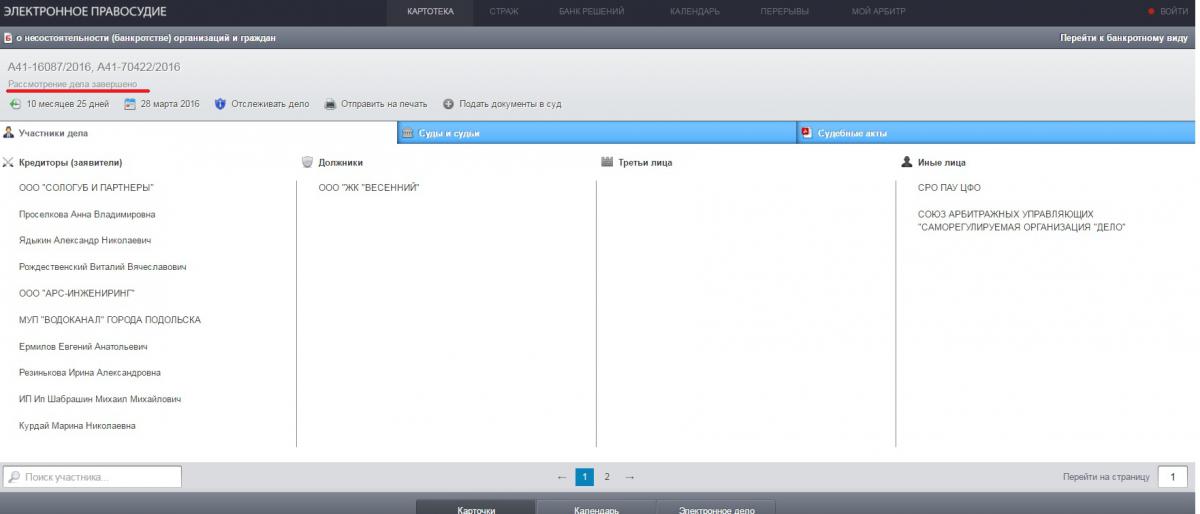The height and width of the screenshot is (514, 1200).
Task: Click the building icon on Суды и судьи tab
Action: point(407,133)
